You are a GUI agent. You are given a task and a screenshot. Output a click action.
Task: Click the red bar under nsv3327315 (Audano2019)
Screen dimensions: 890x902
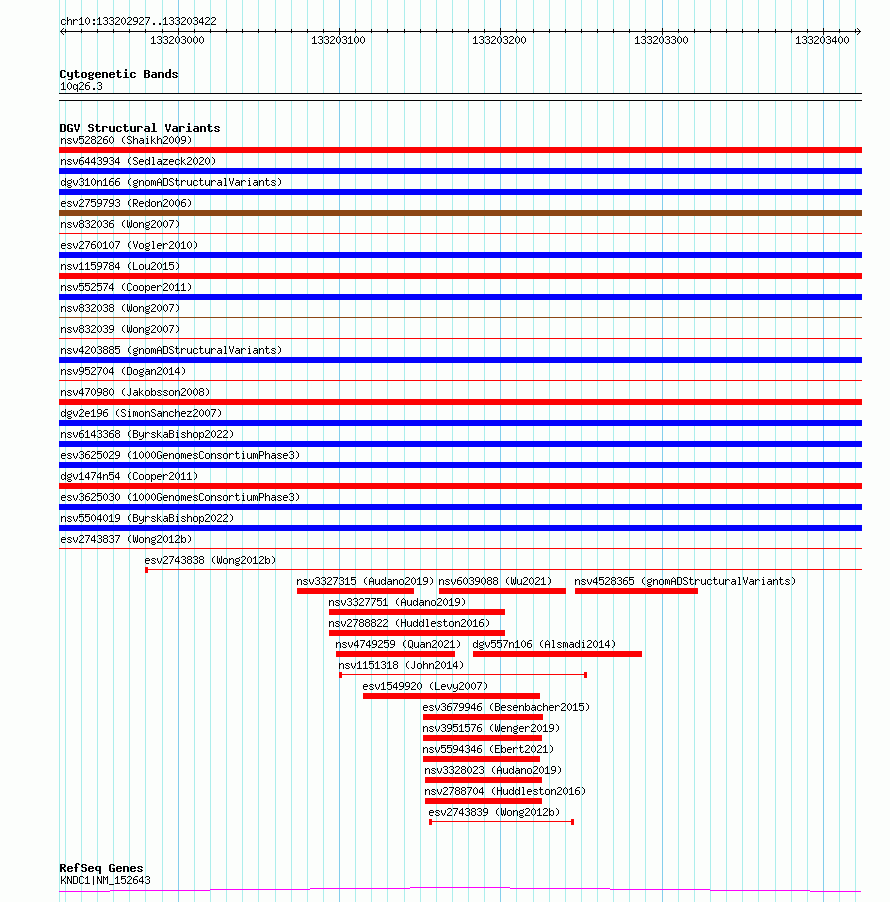[356, 591]
